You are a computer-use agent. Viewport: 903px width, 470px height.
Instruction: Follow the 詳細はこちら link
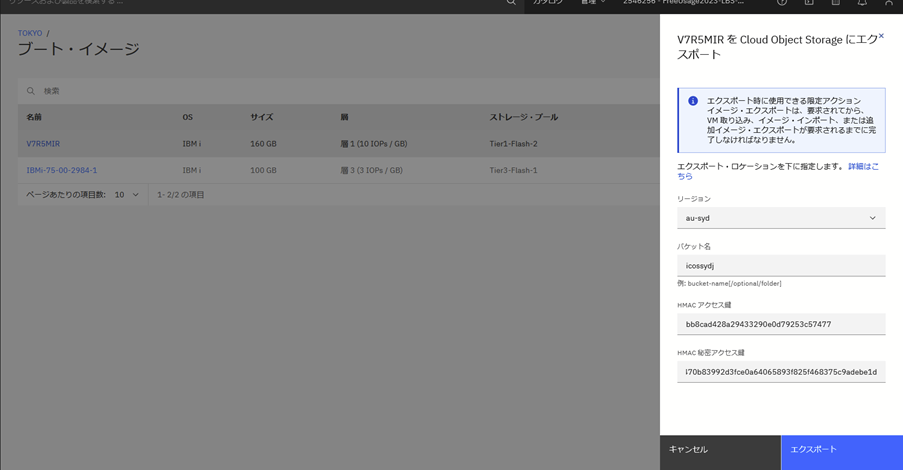[x=863, y=166]
